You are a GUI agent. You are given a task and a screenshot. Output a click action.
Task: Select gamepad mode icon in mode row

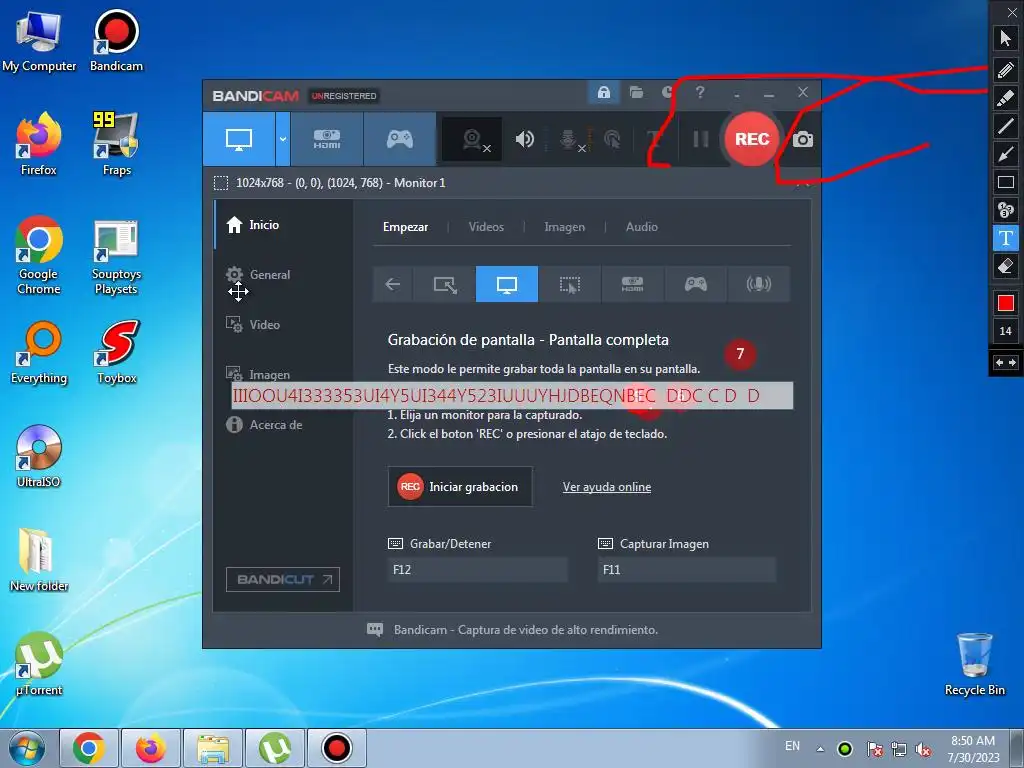[695, 284]
